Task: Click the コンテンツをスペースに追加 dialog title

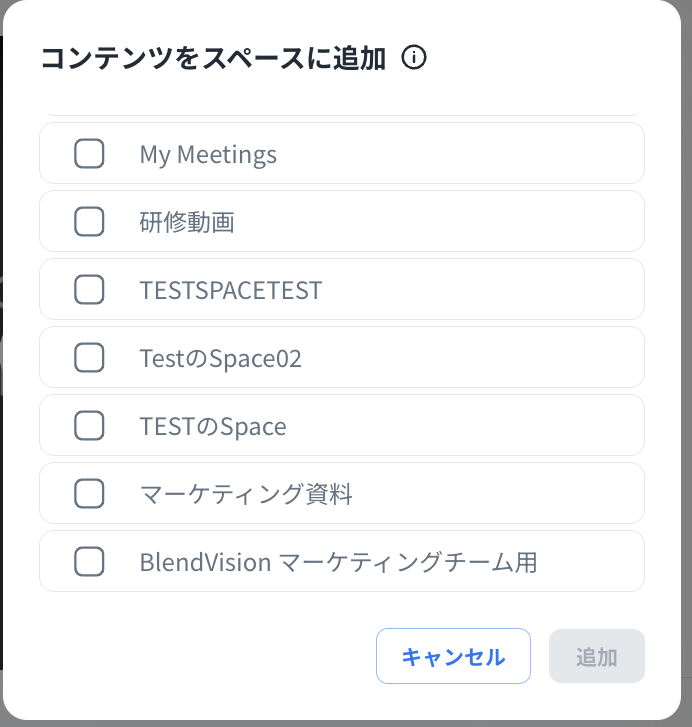Action: [x=213, y=59]
